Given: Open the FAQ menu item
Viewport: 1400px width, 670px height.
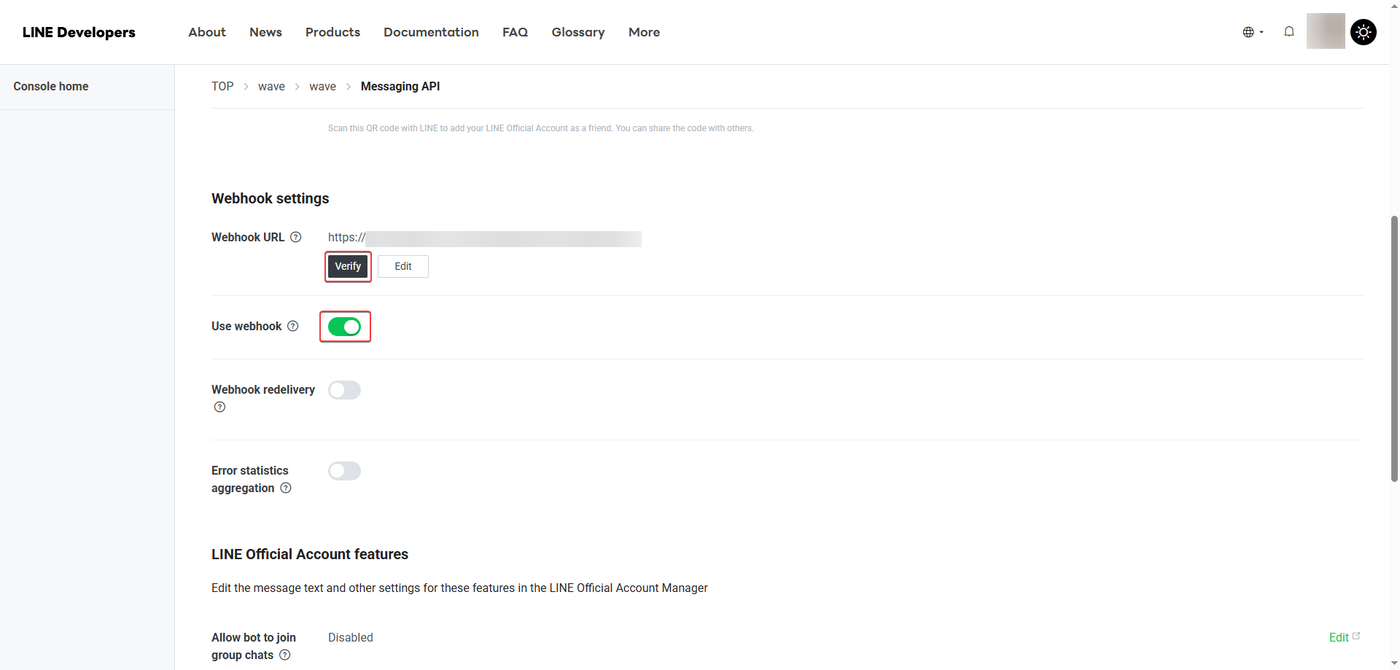Looking at the screenshot, I should click(x=515, y=32).
